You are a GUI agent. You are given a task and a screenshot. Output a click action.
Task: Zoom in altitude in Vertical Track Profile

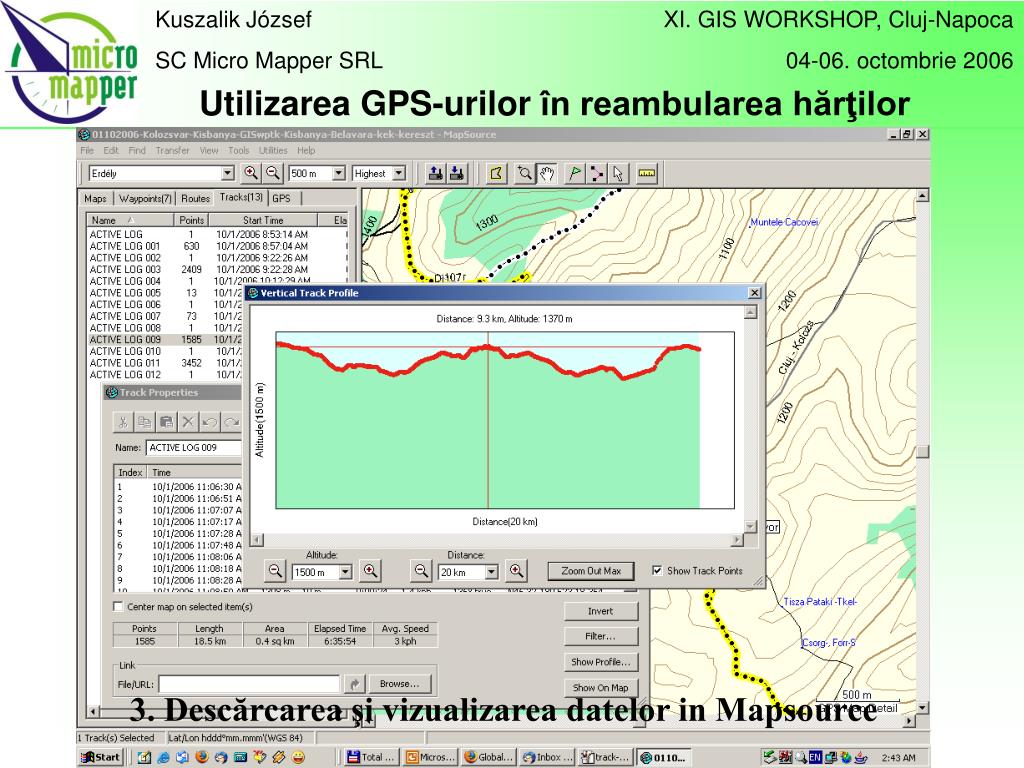370,571
